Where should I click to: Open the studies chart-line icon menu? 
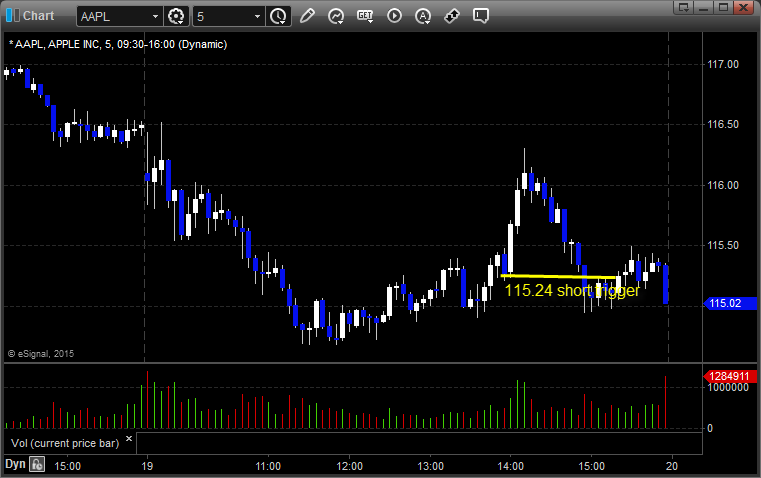[x=336, y=16]
